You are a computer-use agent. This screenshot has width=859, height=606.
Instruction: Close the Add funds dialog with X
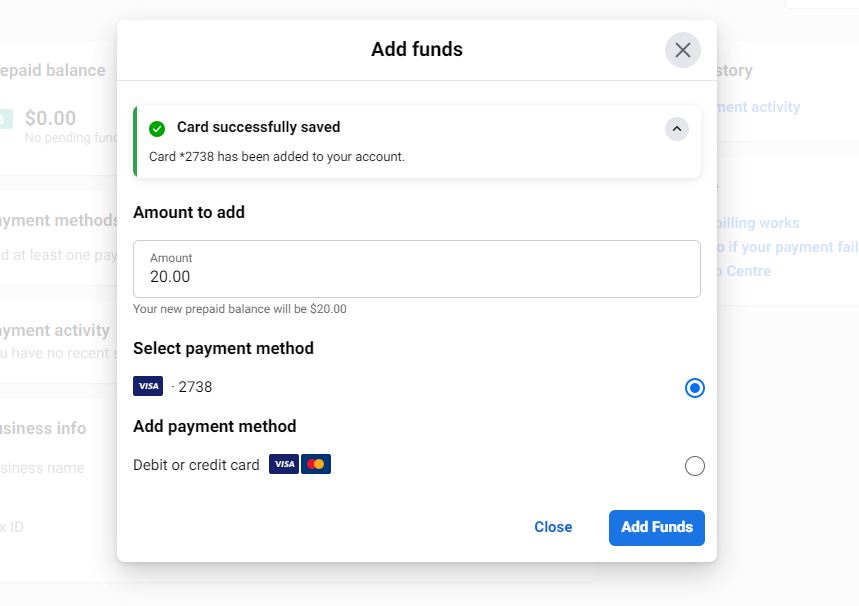pos(683,50)
